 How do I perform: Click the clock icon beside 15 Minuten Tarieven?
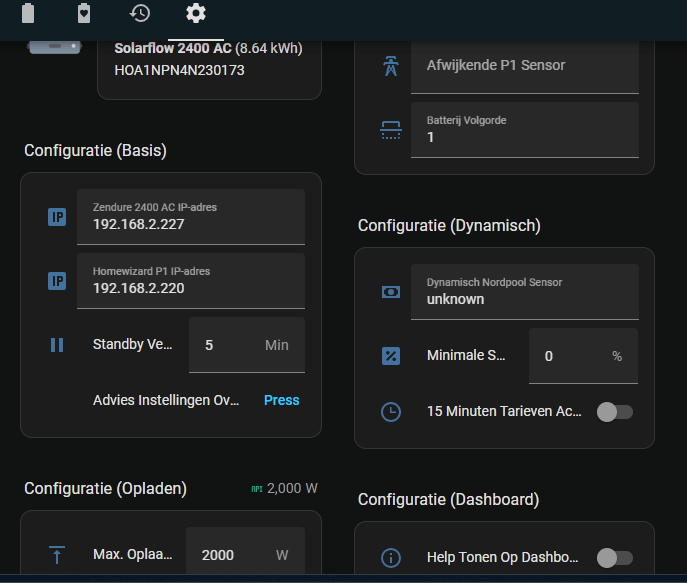[391, 411]
